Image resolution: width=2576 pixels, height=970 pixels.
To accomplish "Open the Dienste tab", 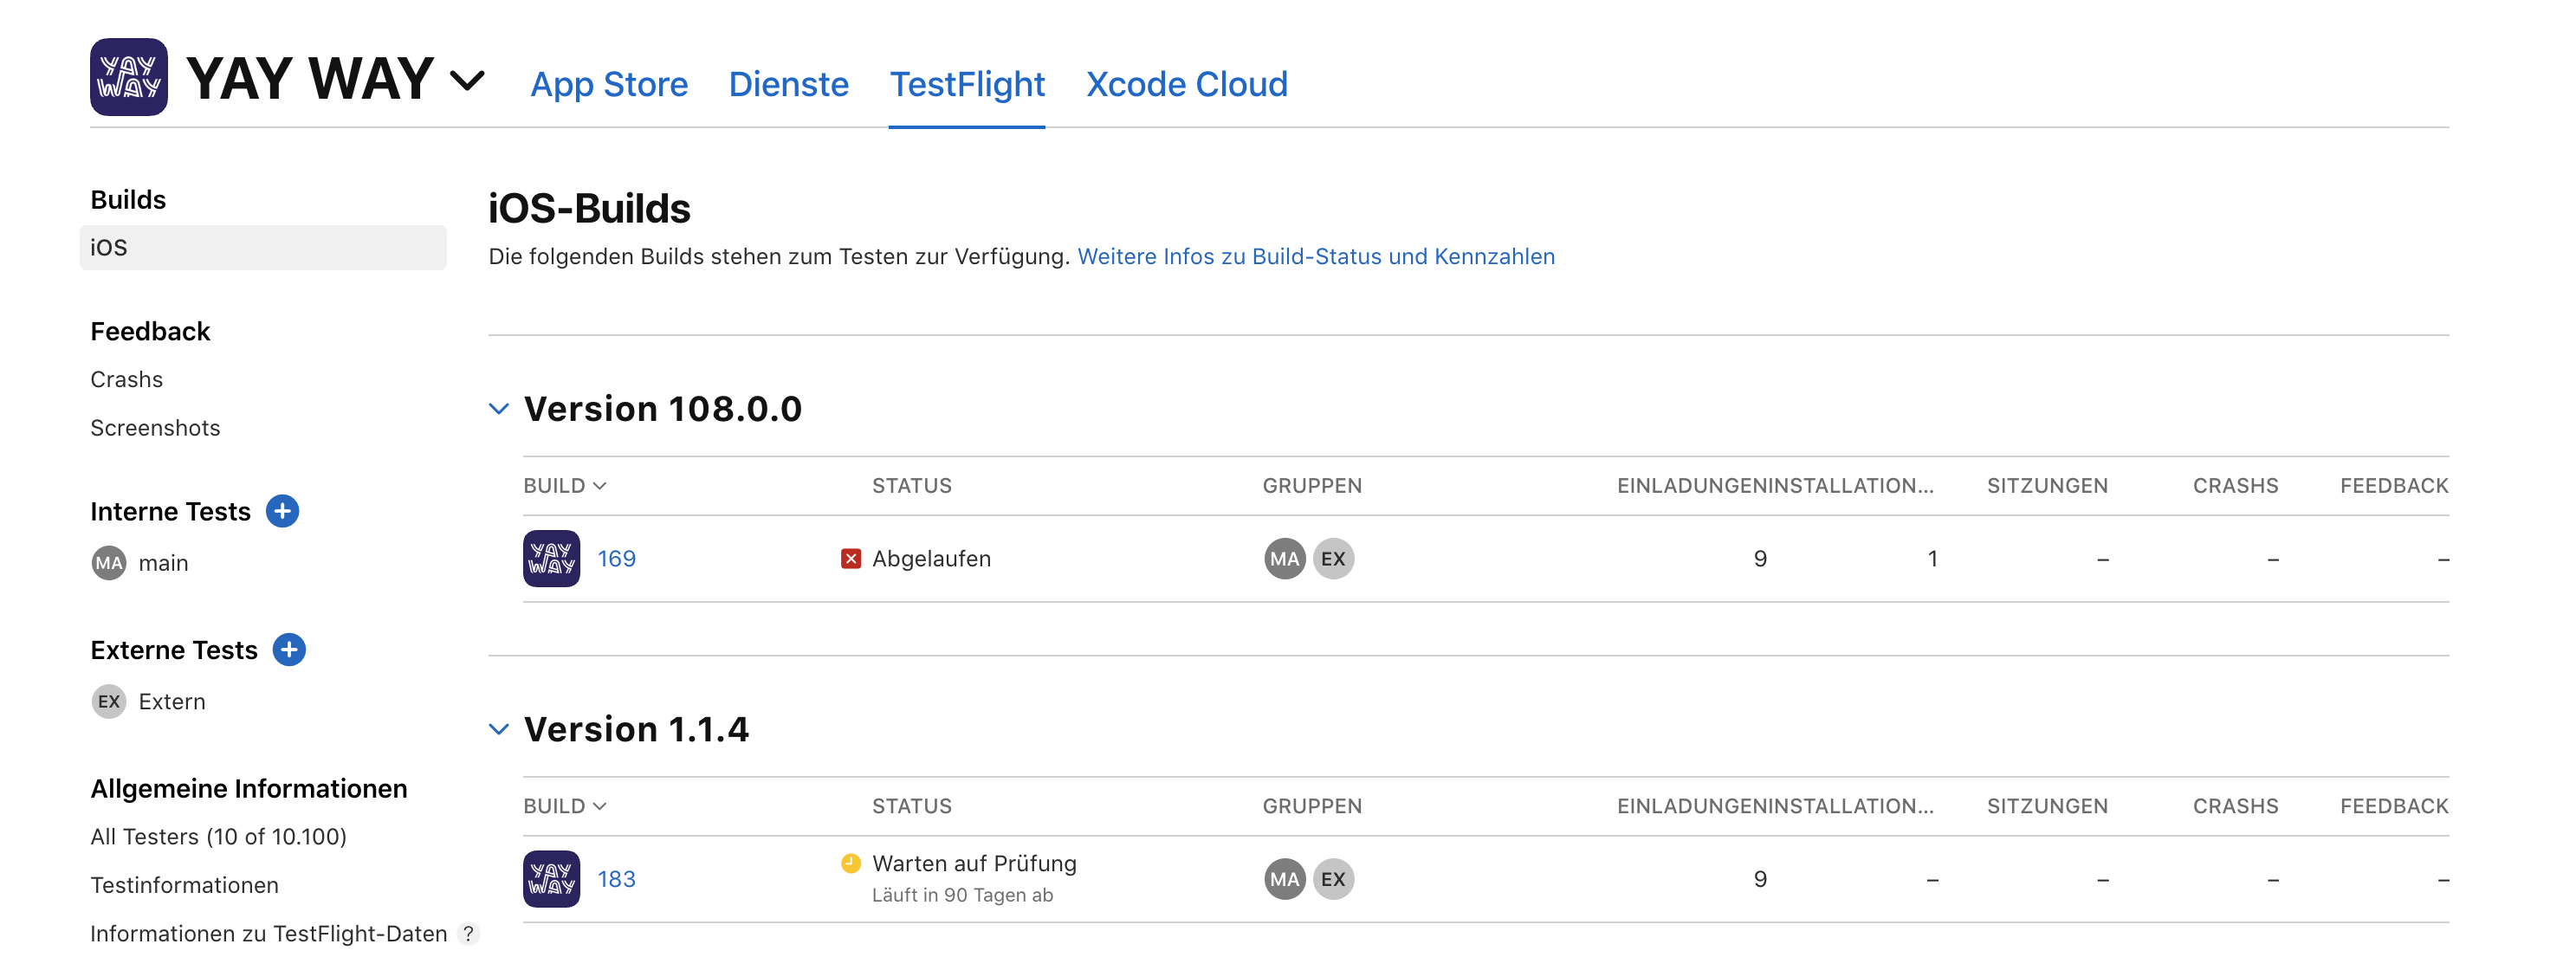I will (788, 84).
